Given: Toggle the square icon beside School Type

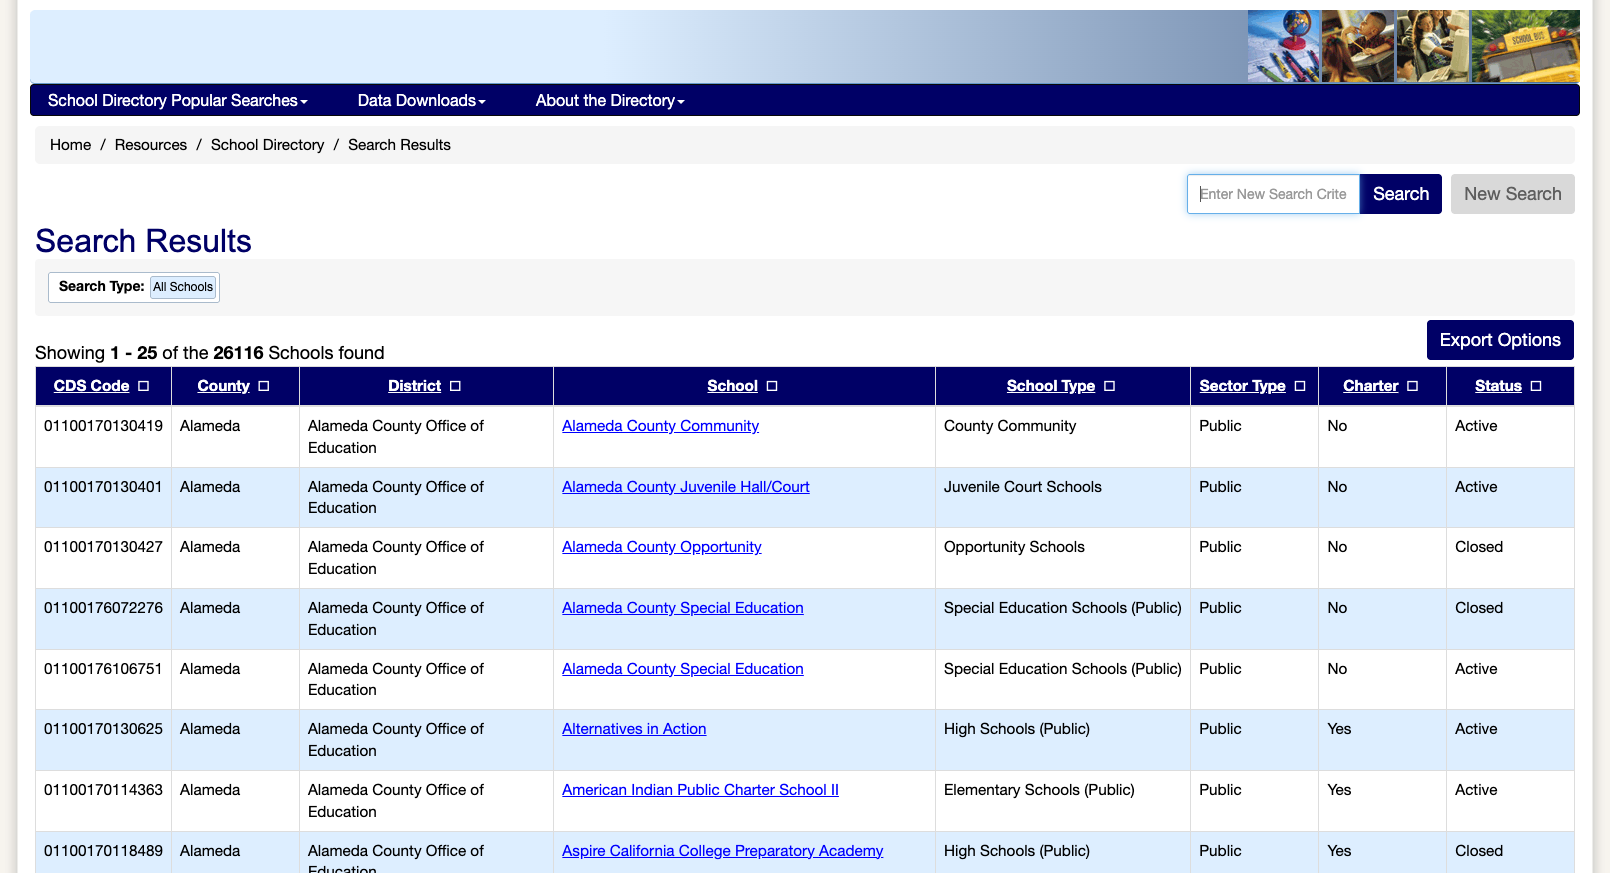Looking at the screenshot, I should pyautogui.click(x=1110, y=386).
